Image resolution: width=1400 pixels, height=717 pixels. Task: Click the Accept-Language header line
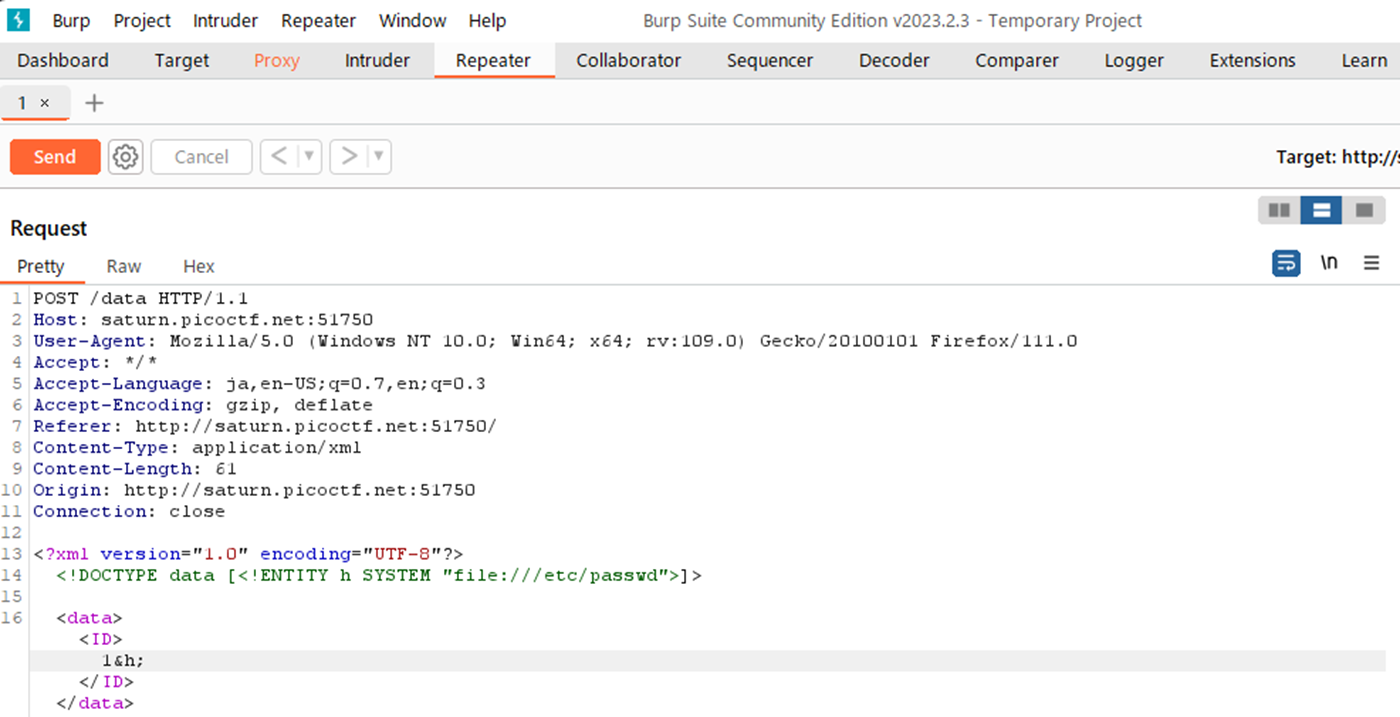(259, 384)
